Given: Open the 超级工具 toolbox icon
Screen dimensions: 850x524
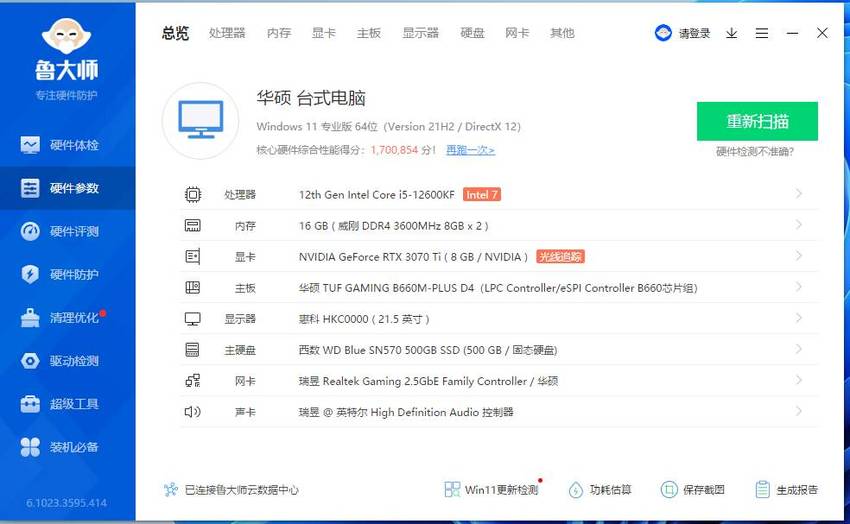Looking at the screenshot, I should click(30, 404).
